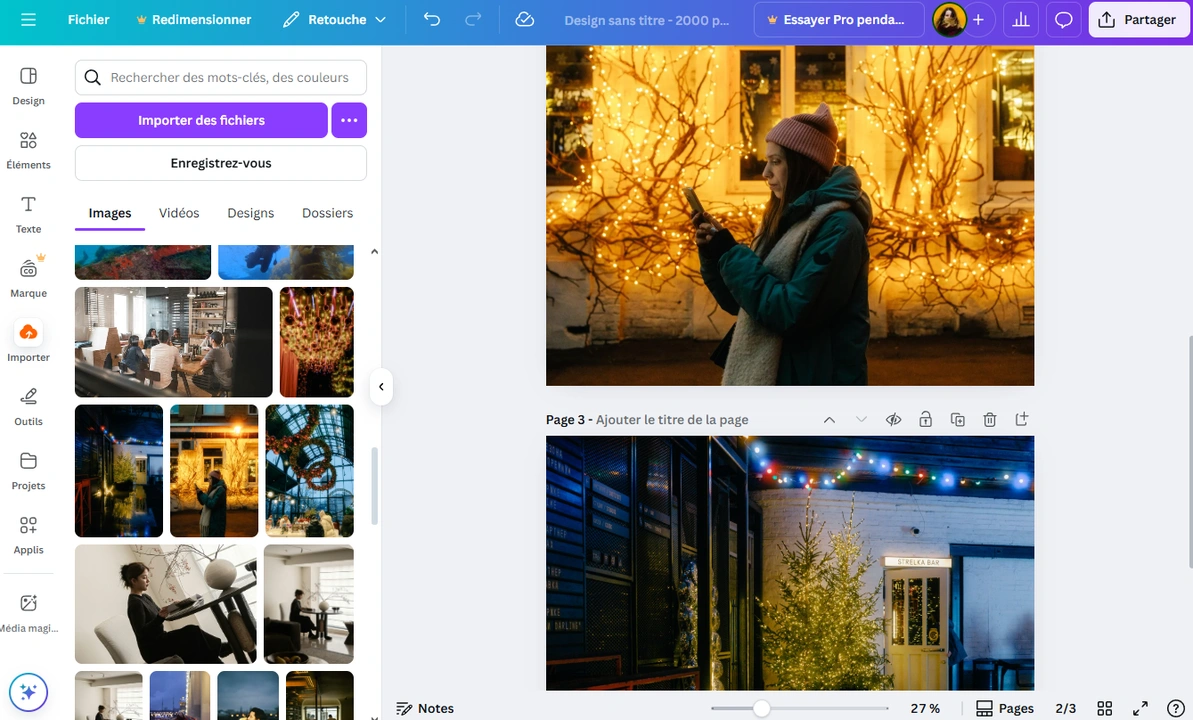Image resolution: width=1193 pixels, height=720 pixels.
Task: Select the Christmas tree photo thumbnail
Action: (118, 470)
